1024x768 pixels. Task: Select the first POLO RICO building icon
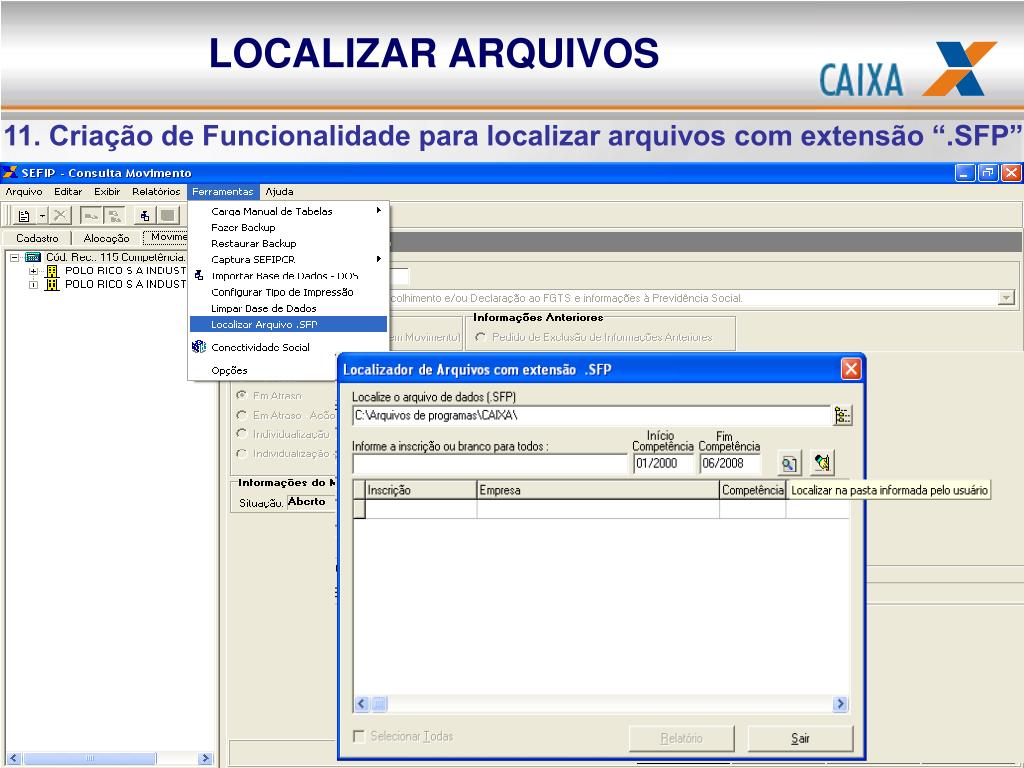(52, 270)
